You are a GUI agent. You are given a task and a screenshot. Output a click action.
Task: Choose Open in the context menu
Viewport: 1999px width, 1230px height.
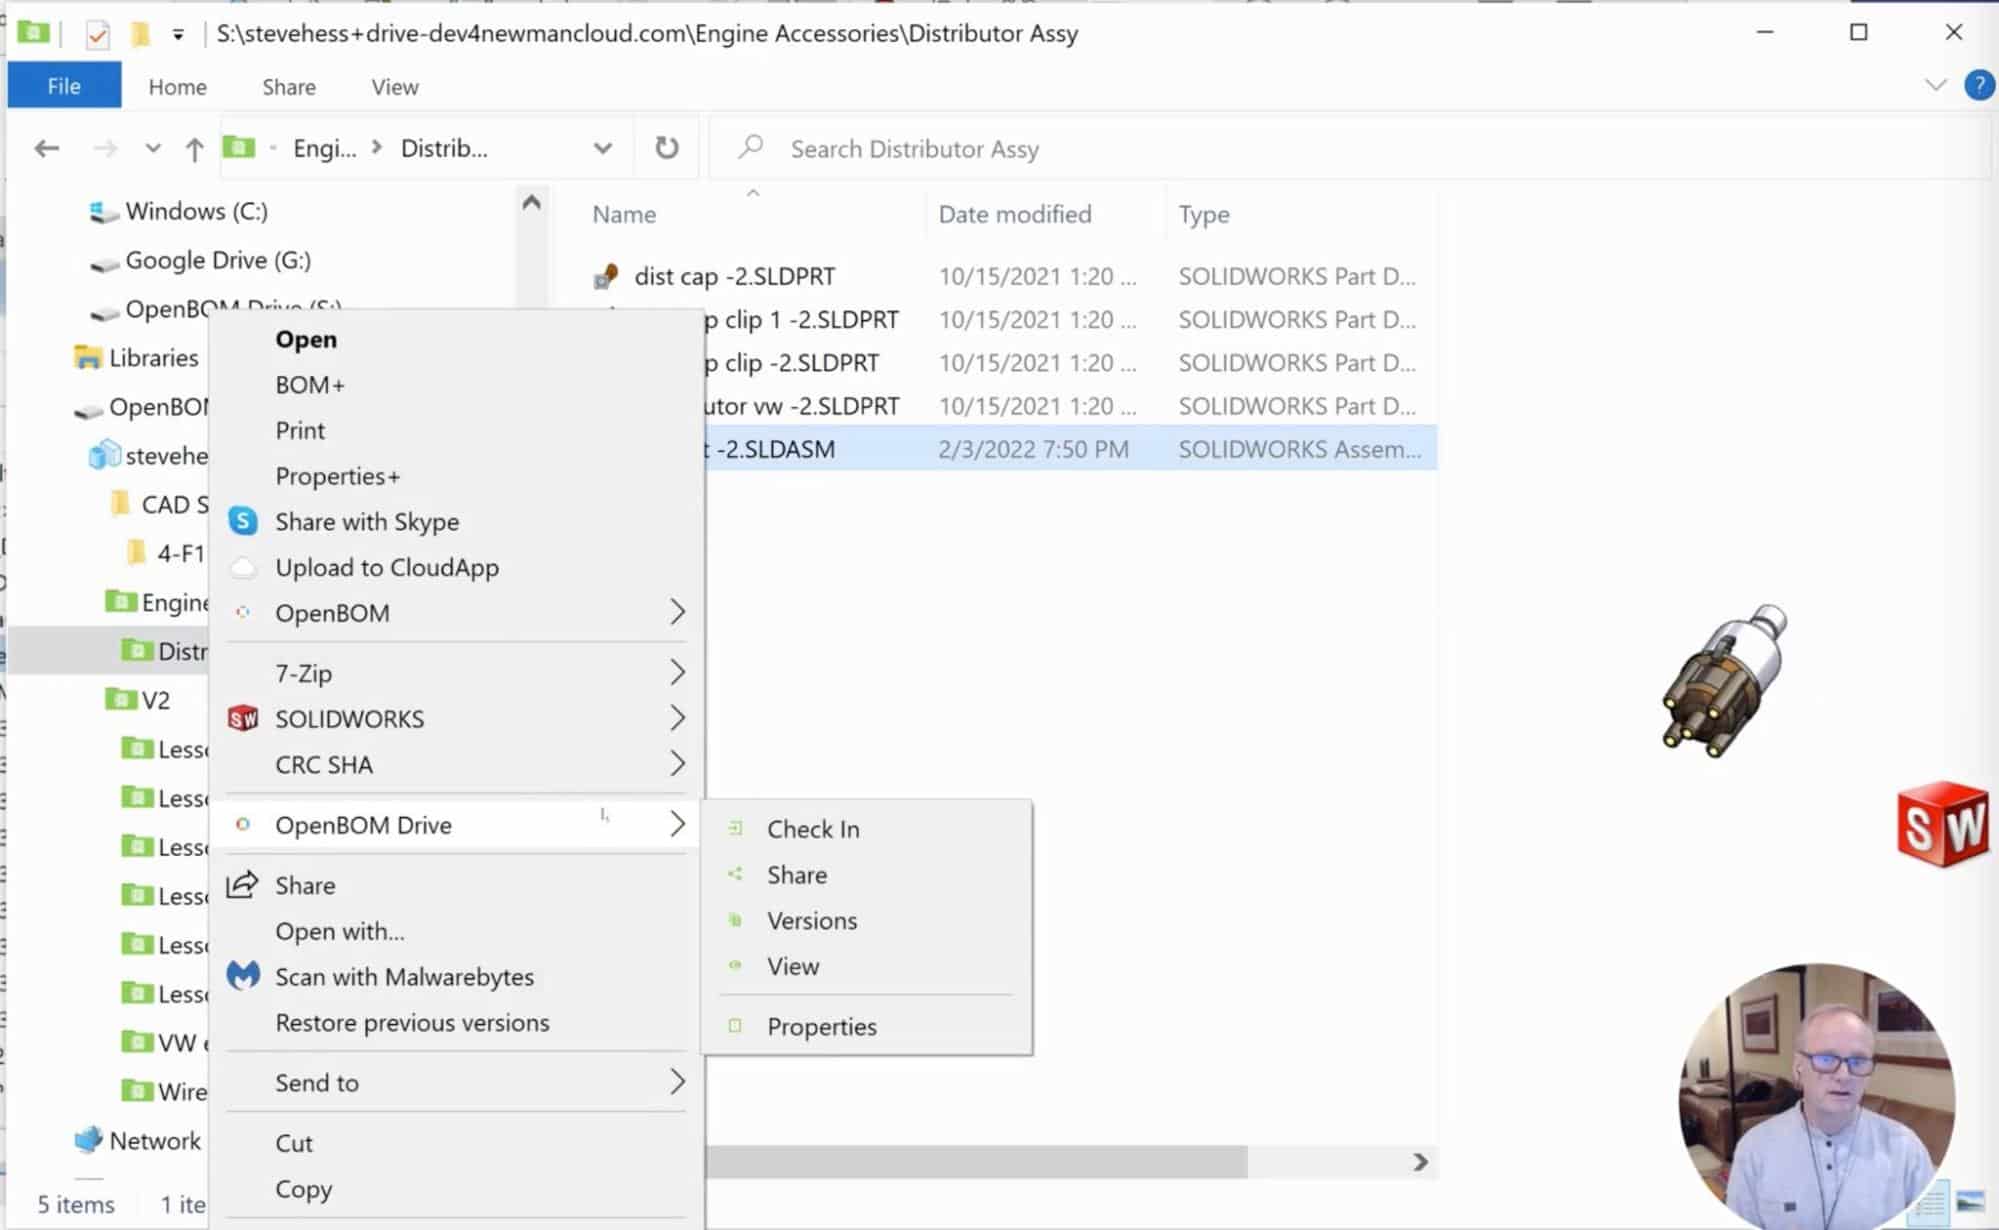(306, 339)
